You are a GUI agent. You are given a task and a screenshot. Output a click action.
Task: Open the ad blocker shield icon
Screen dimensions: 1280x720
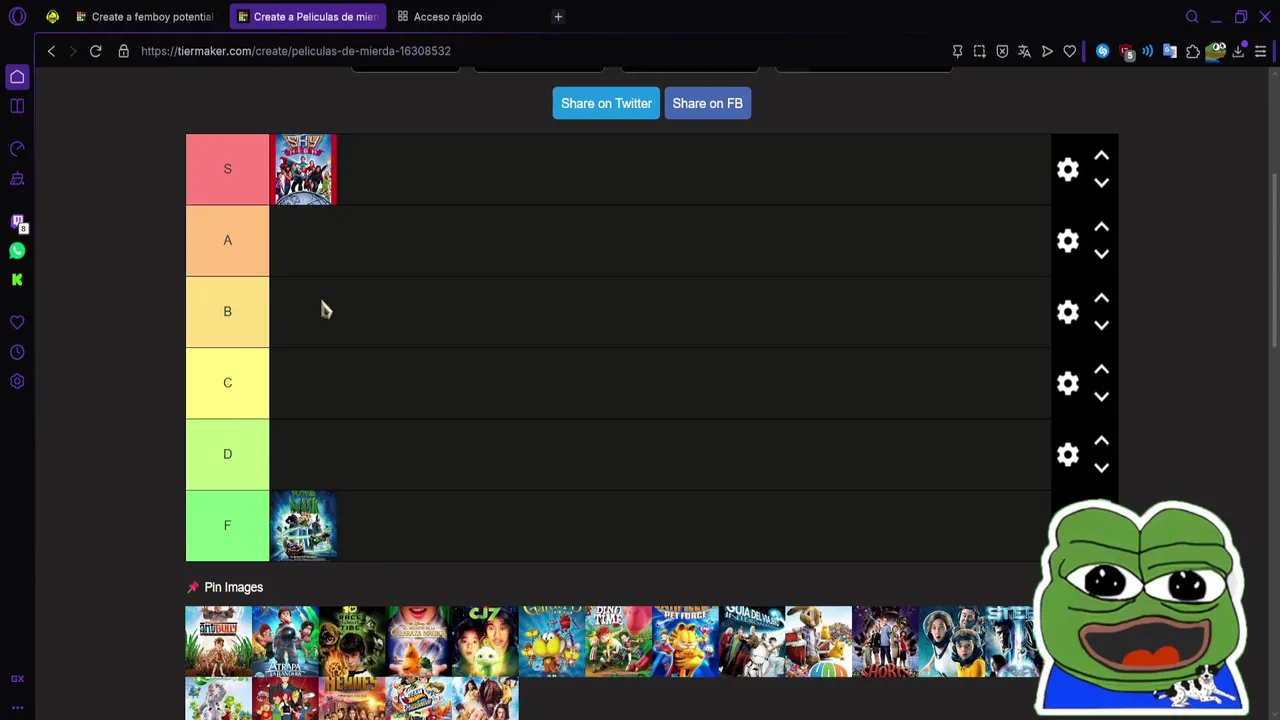coord(1002,51)
